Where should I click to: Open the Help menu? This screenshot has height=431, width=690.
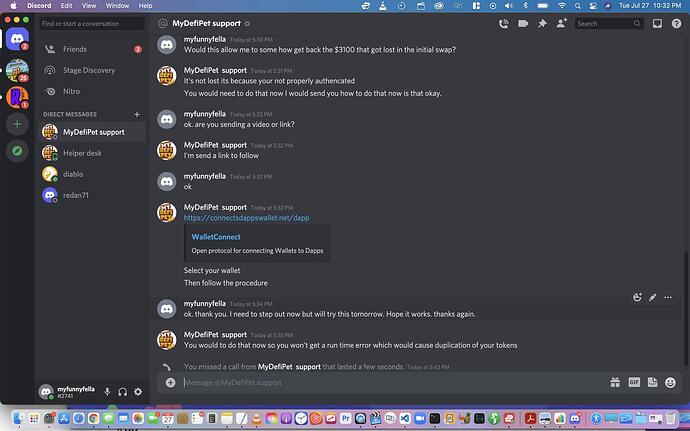pyautogui.click(x=145, y=6)
